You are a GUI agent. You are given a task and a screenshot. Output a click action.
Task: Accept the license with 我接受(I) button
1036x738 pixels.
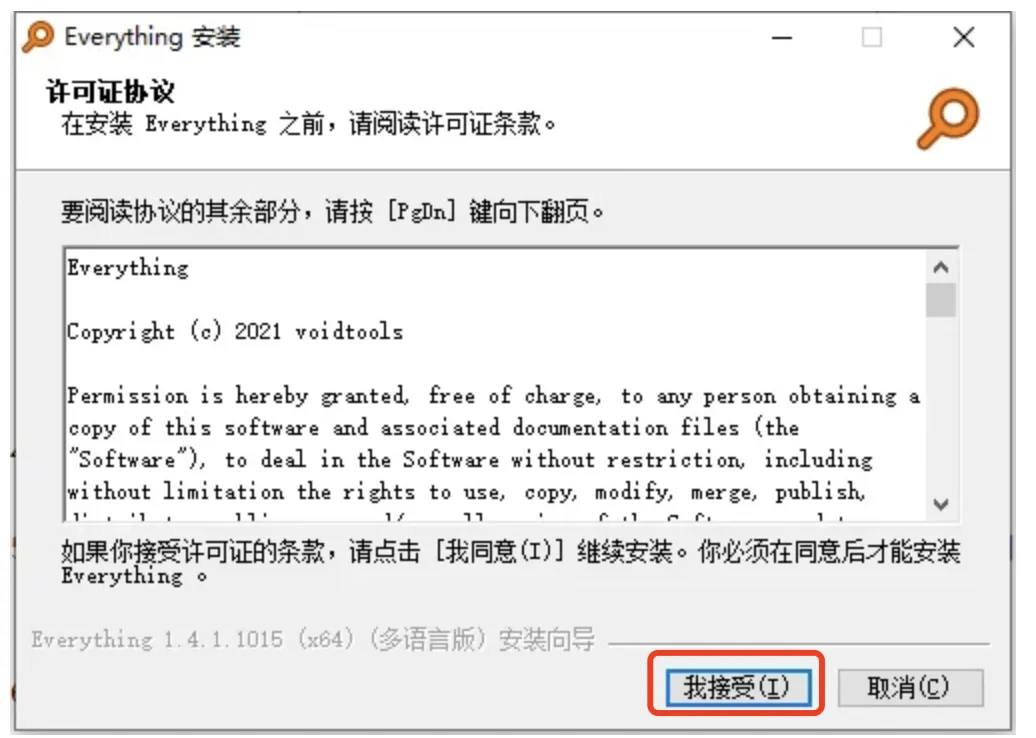coord(738,687)
